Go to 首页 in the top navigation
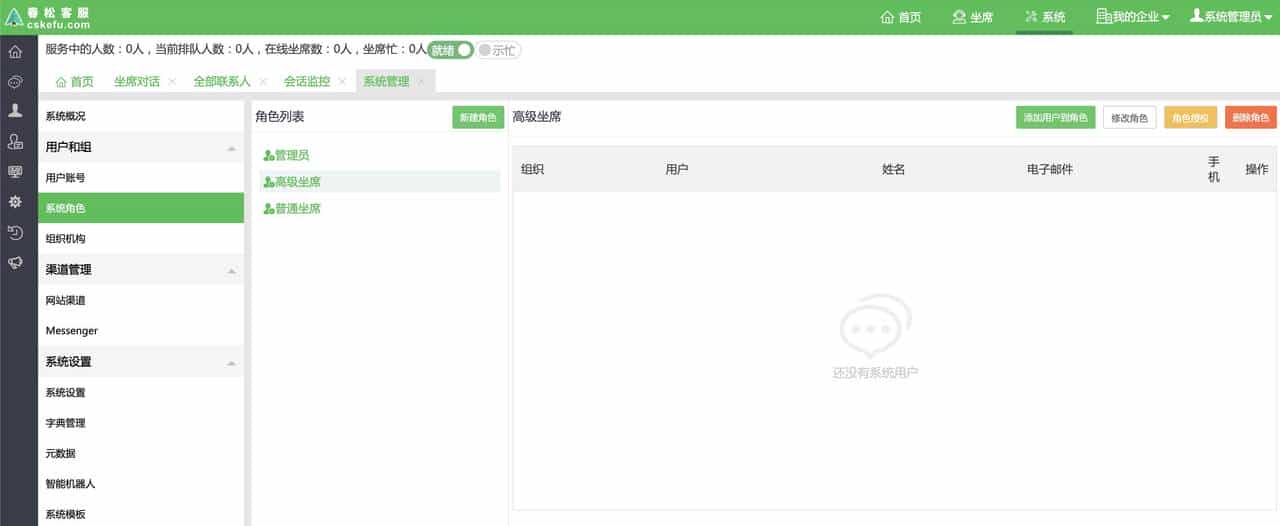This screenshot has height=526, width=1280. [x=901, y=17]
